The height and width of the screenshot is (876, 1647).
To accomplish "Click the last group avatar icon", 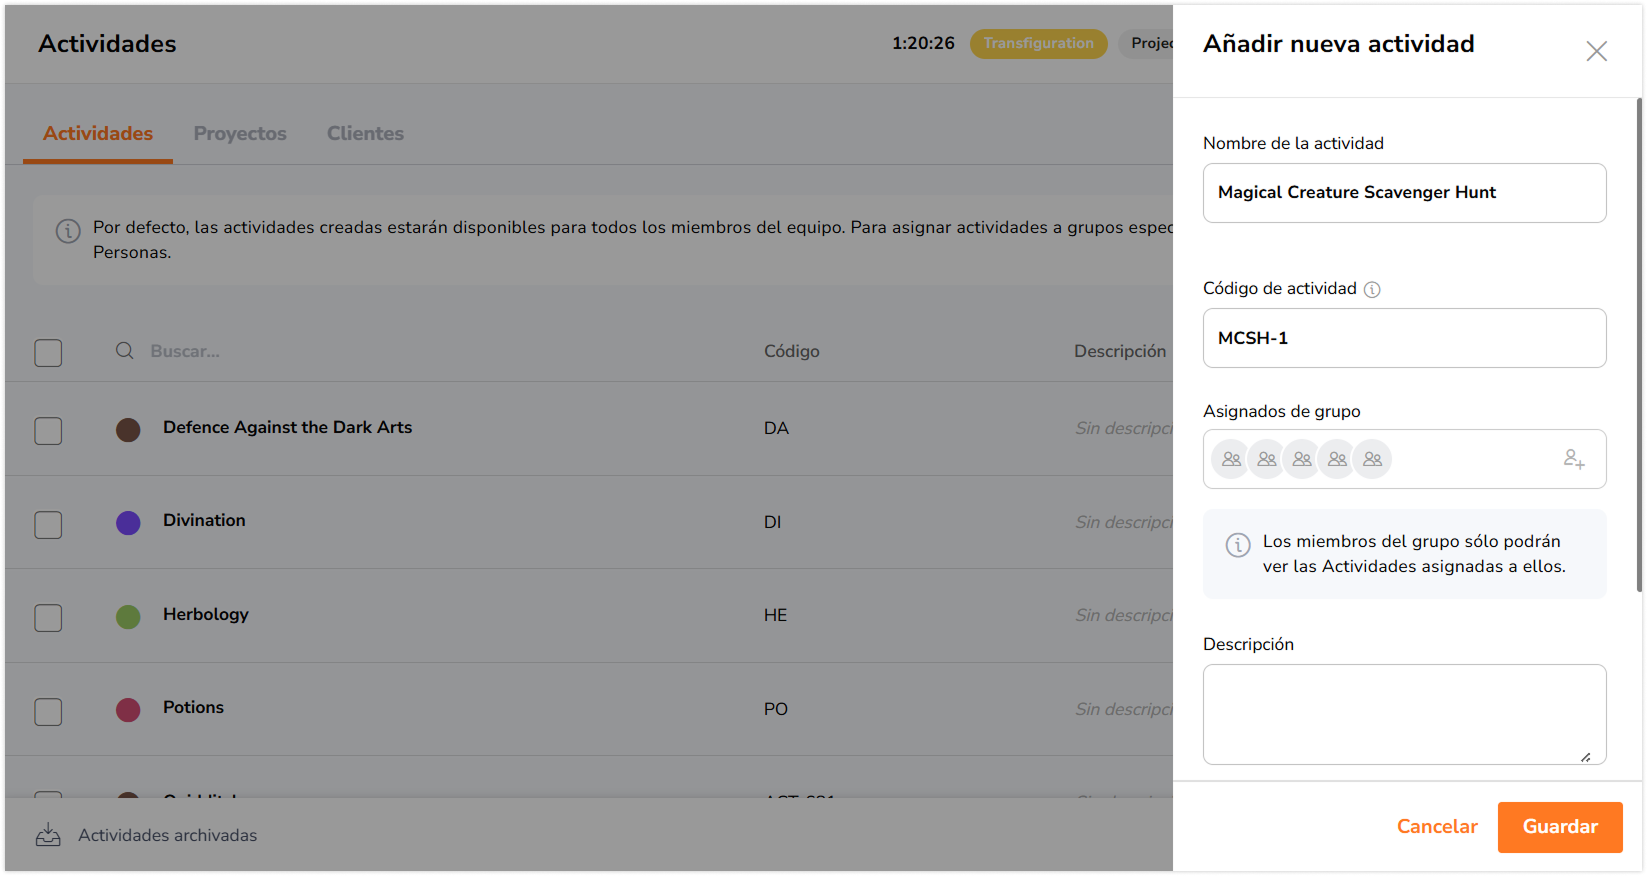I will (1372, 459).
